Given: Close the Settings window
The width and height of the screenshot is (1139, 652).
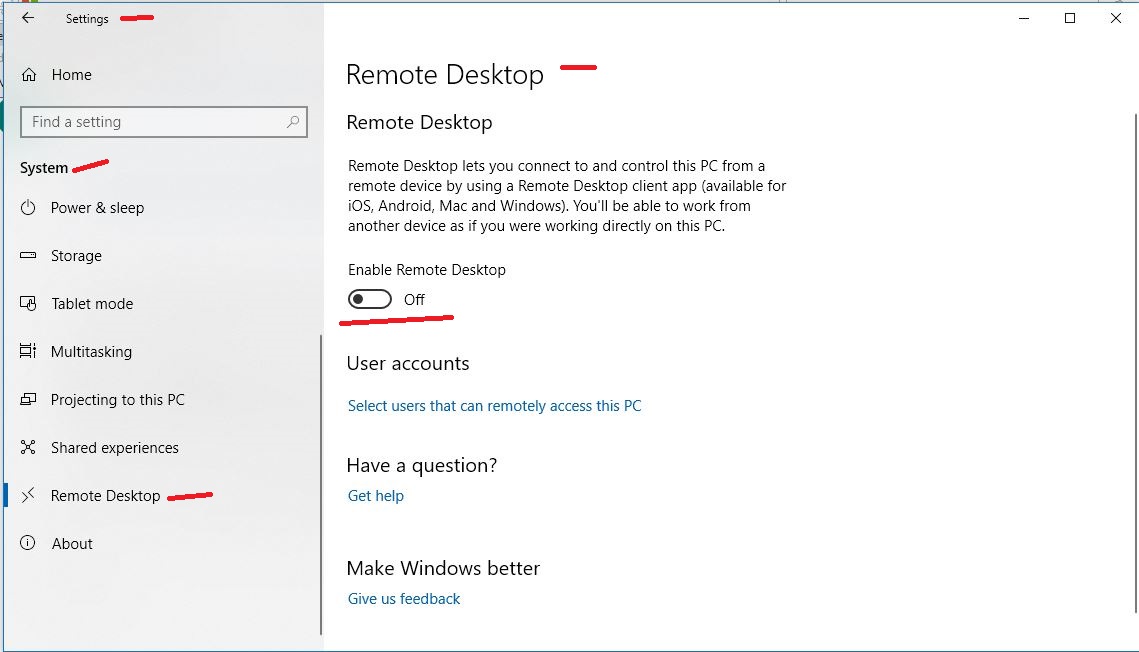Looking at the screenshot, I should tap(1116, 18).
